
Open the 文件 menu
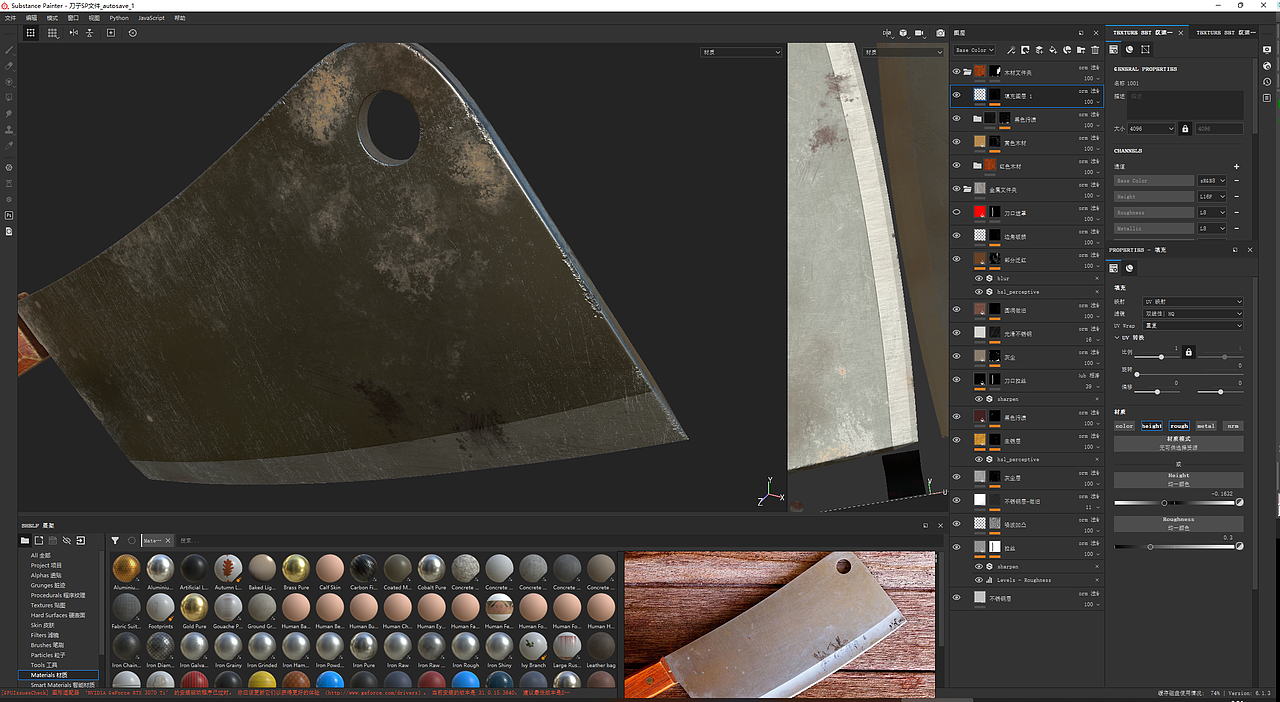coord(10,18)
